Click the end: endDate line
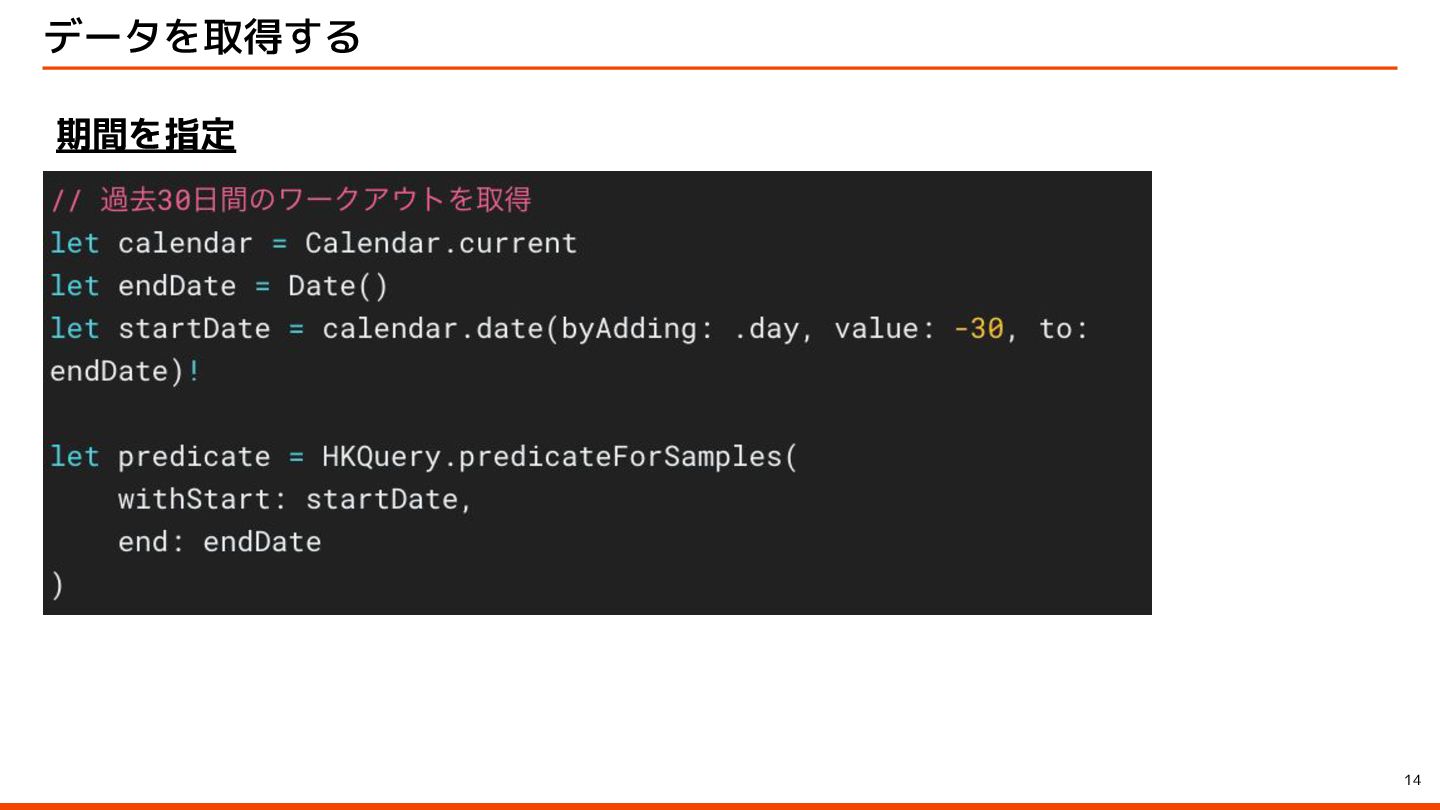 (x=219, y=542)
